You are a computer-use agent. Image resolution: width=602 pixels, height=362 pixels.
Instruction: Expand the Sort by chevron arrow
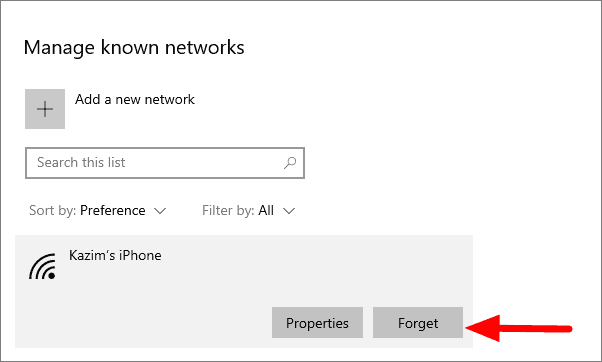pyautogui.click(x=160, y=211)
